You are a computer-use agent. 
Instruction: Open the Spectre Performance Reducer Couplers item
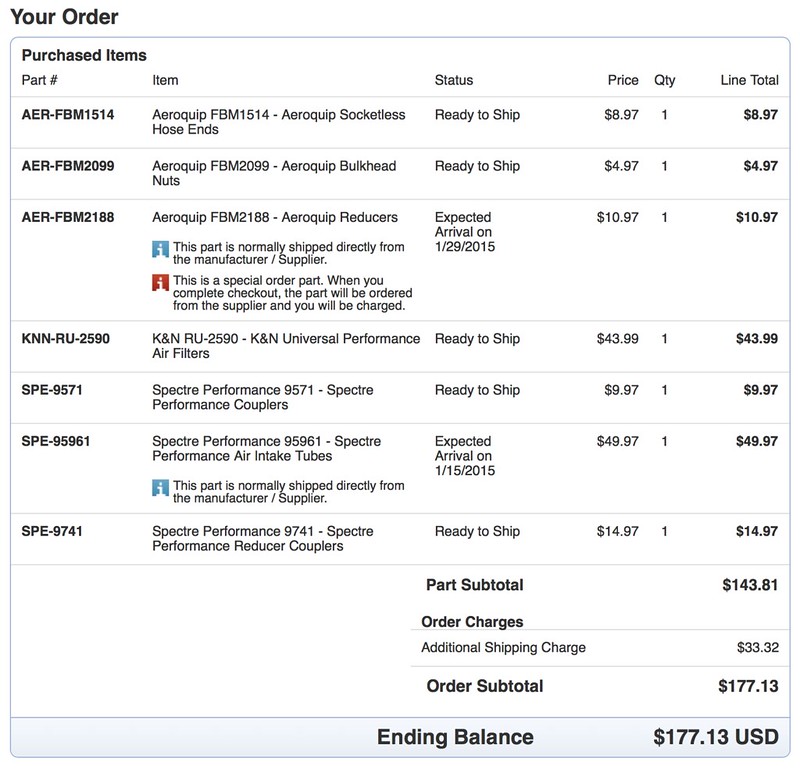(x=263, y=538)
